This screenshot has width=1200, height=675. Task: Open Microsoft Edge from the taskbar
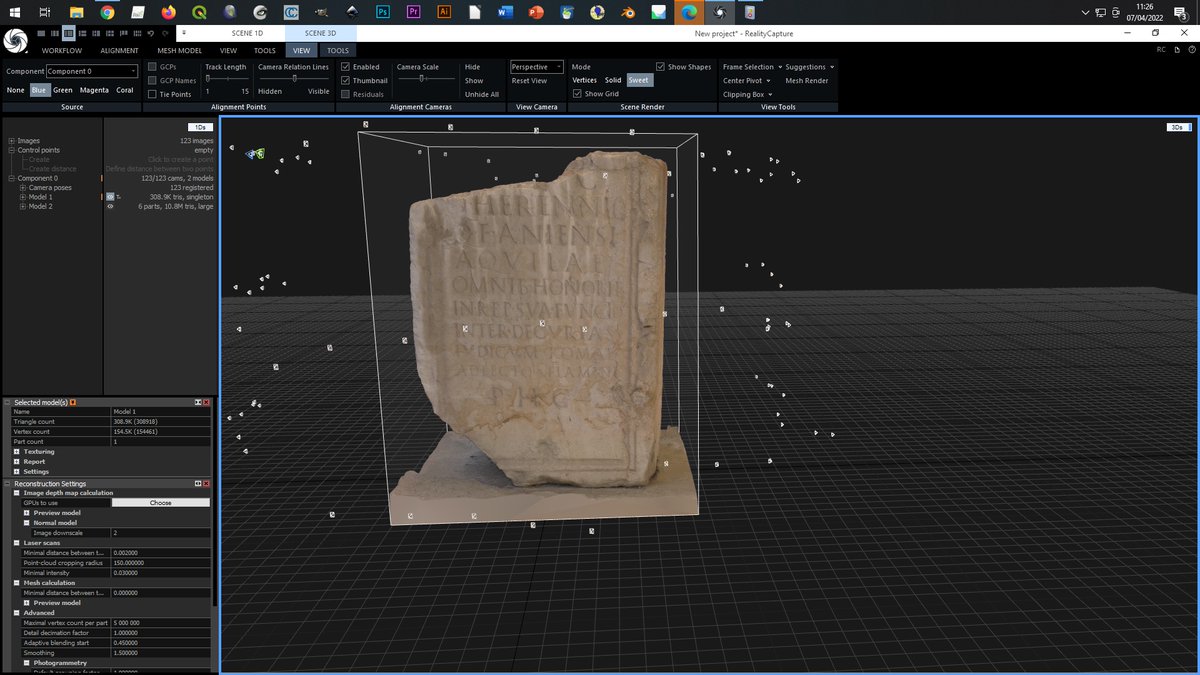[688, 12]
